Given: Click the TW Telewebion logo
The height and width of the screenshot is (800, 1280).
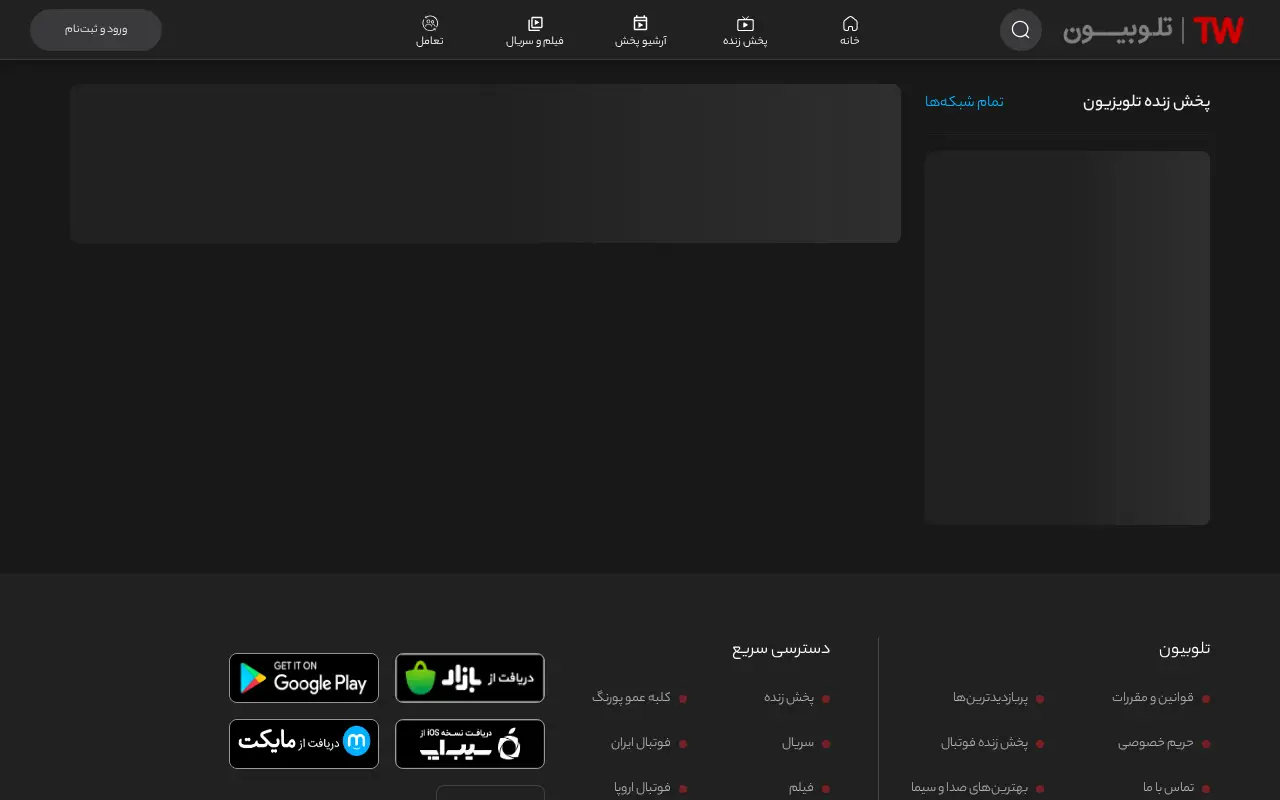Looking at the screenshot, I should click(1153, 31).
